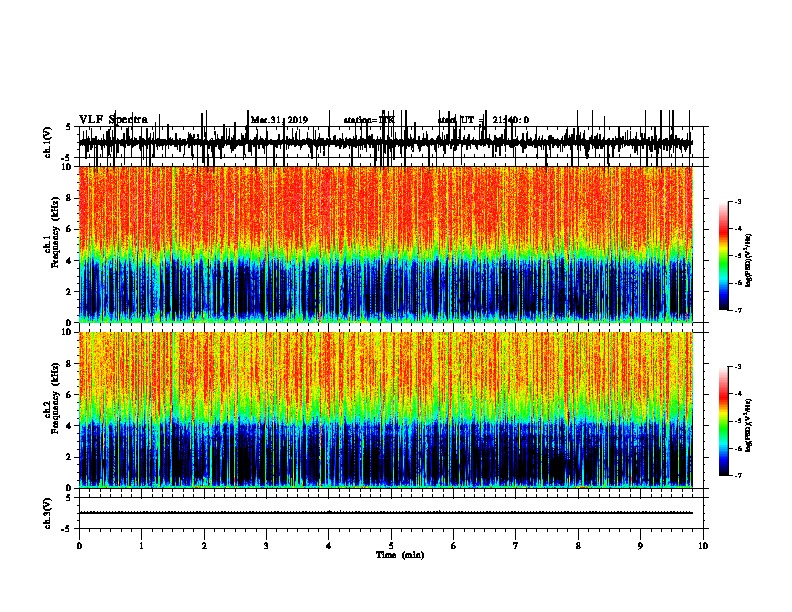Viewport: 792px width, 612px height.
Task: Click the ch.1 color bar log(PSD) label
Action: click(748, 261)
